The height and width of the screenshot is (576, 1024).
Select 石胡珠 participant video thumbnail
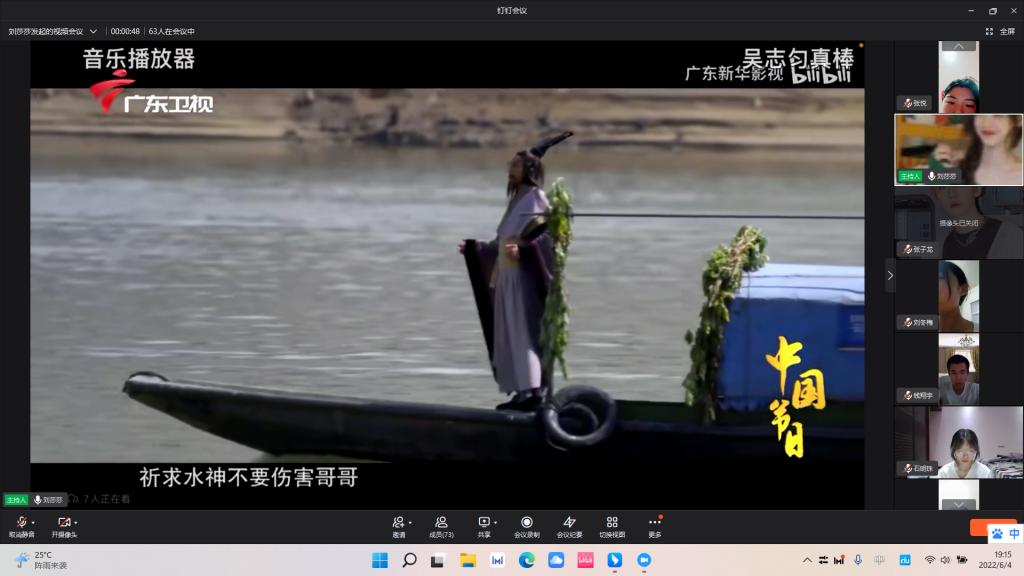pos(958,442)
